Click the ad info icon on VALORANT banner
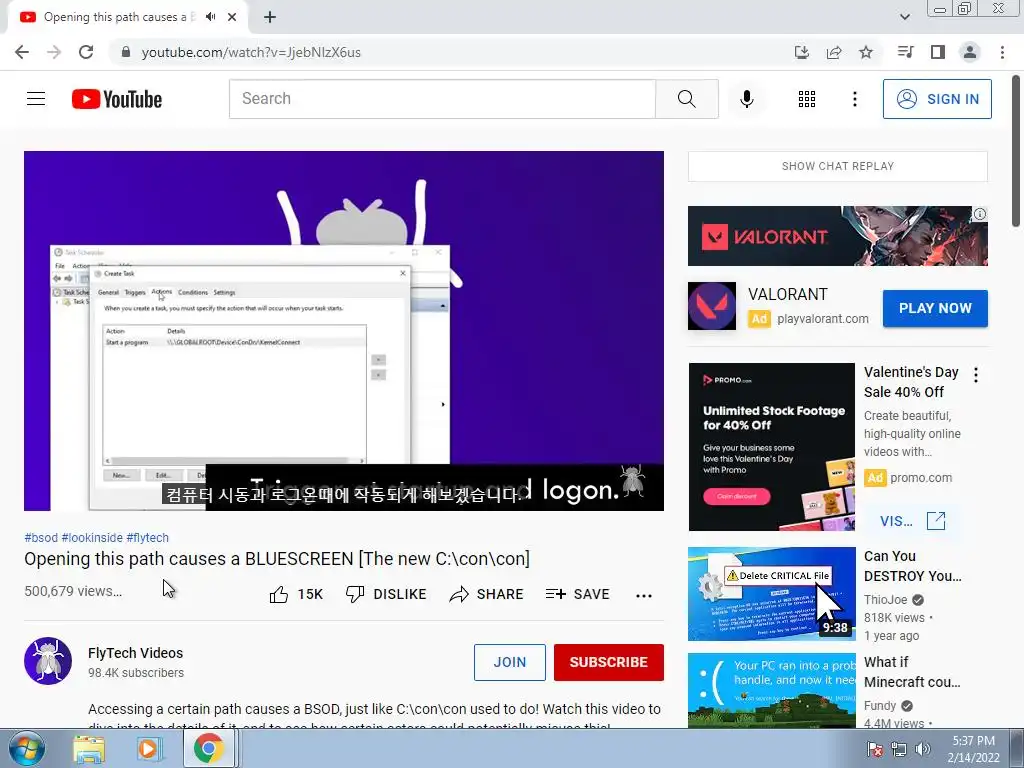This screenshot has height=768, width=1024. 980,214
